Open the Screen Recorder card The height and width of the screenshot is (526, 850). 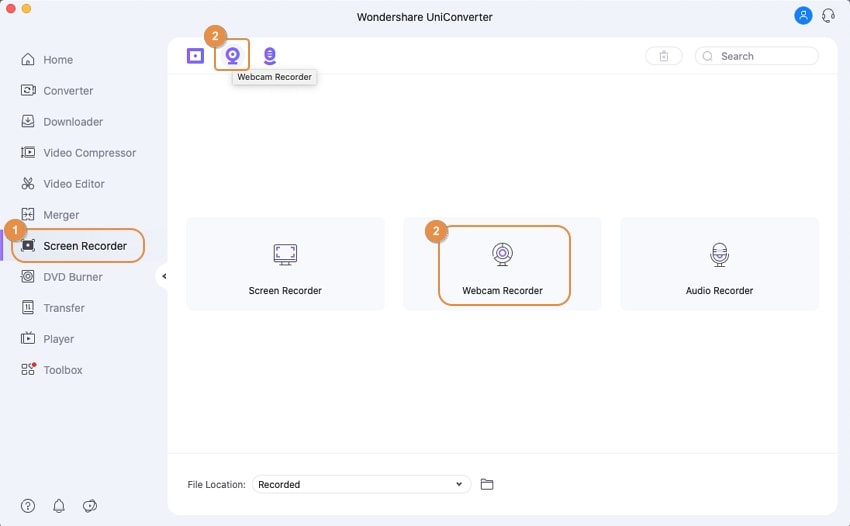(285, 264)
